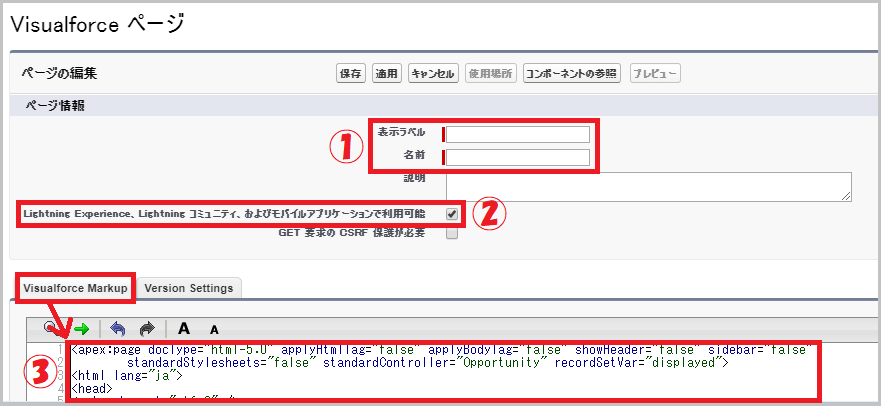Click the search icon in editor toolbar
The width and height of the screenshot is (881, 406).
tap(52, 327)
